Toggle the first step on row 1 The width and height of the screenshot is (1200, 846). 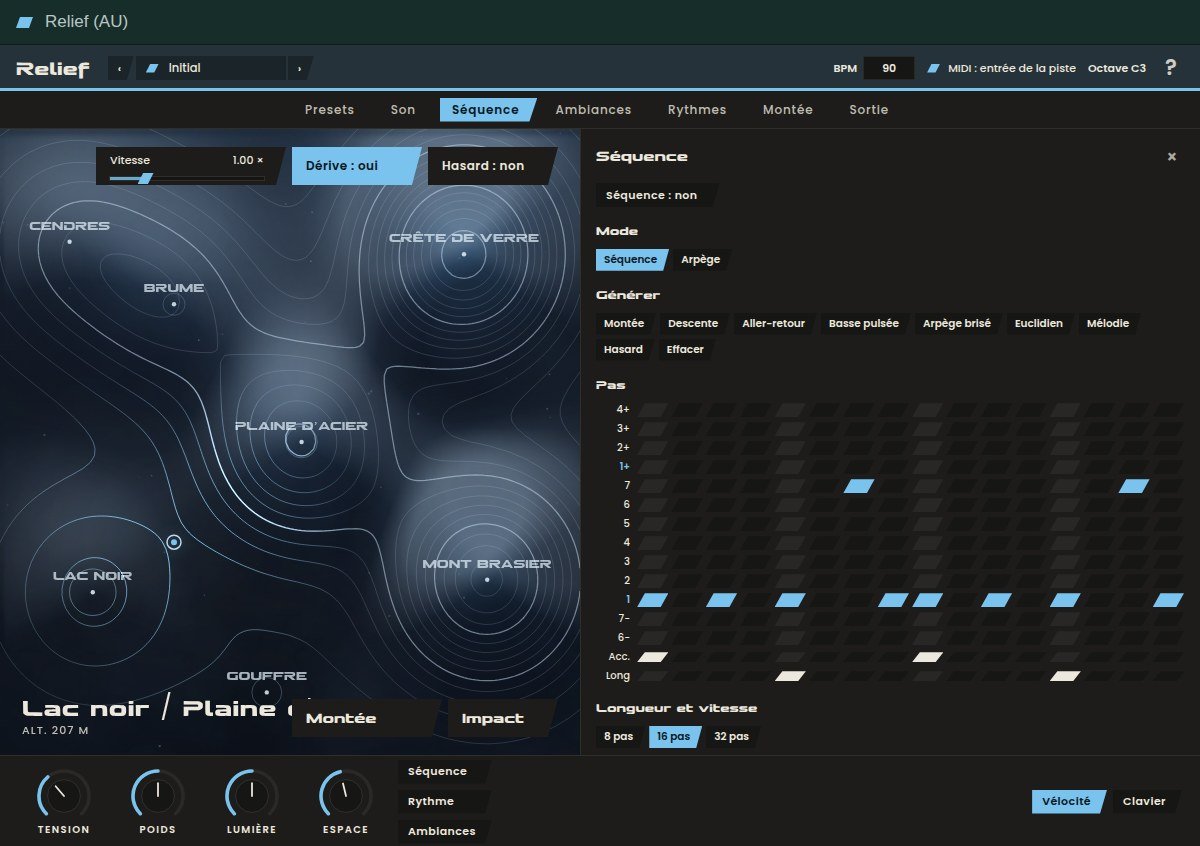[x=653, y=600]
